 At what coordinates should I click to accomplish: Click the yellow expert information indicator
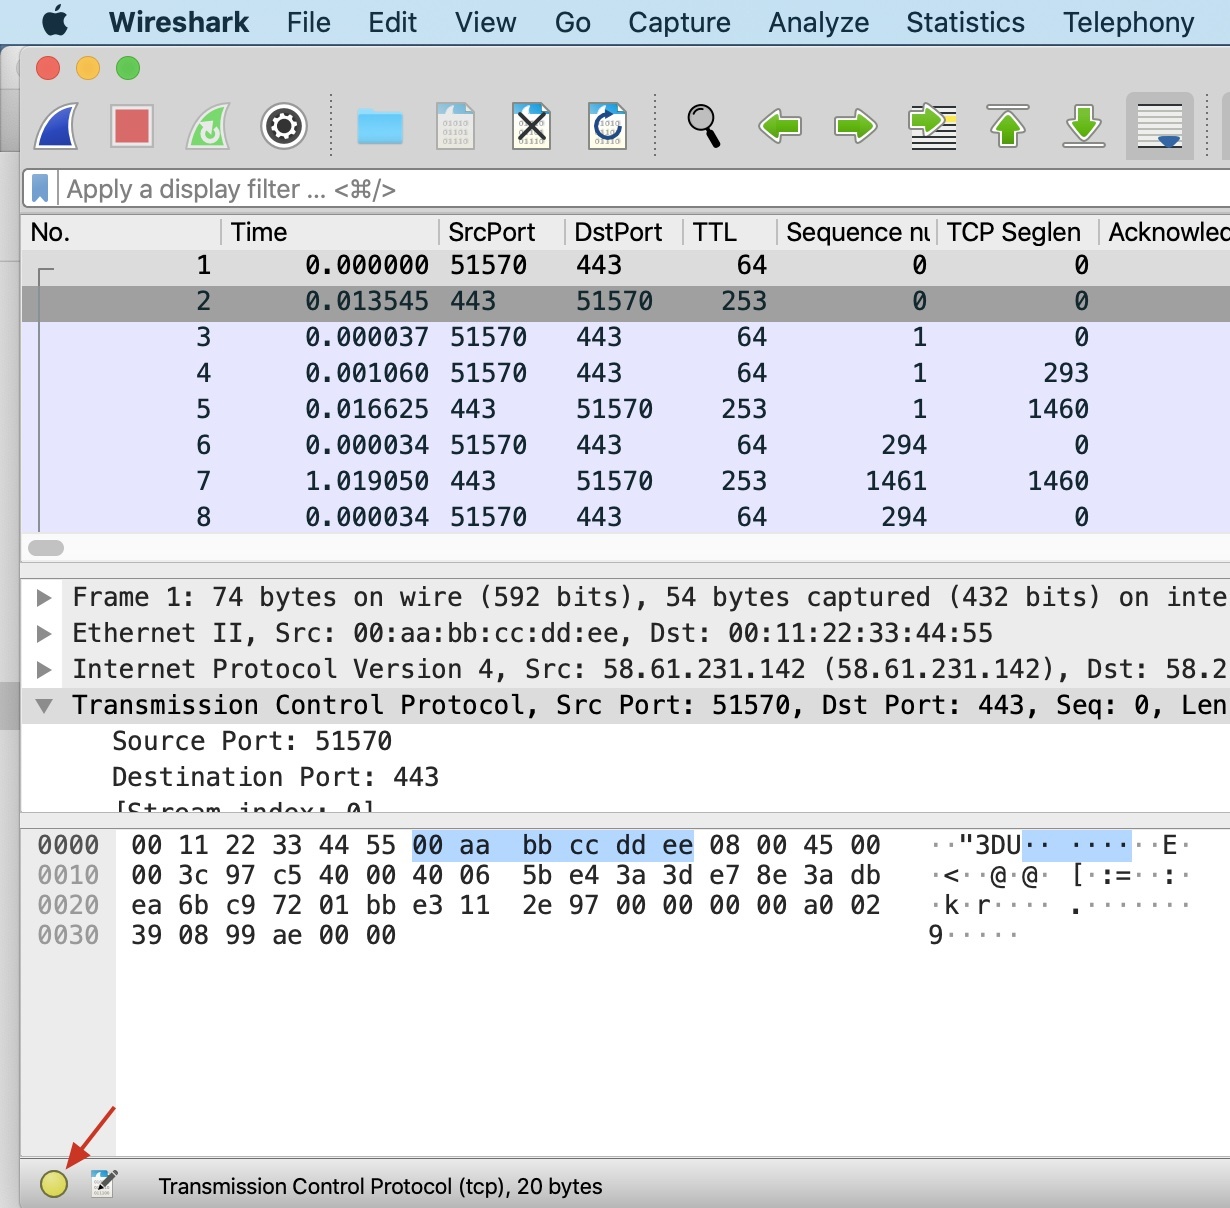point(54,1184)
